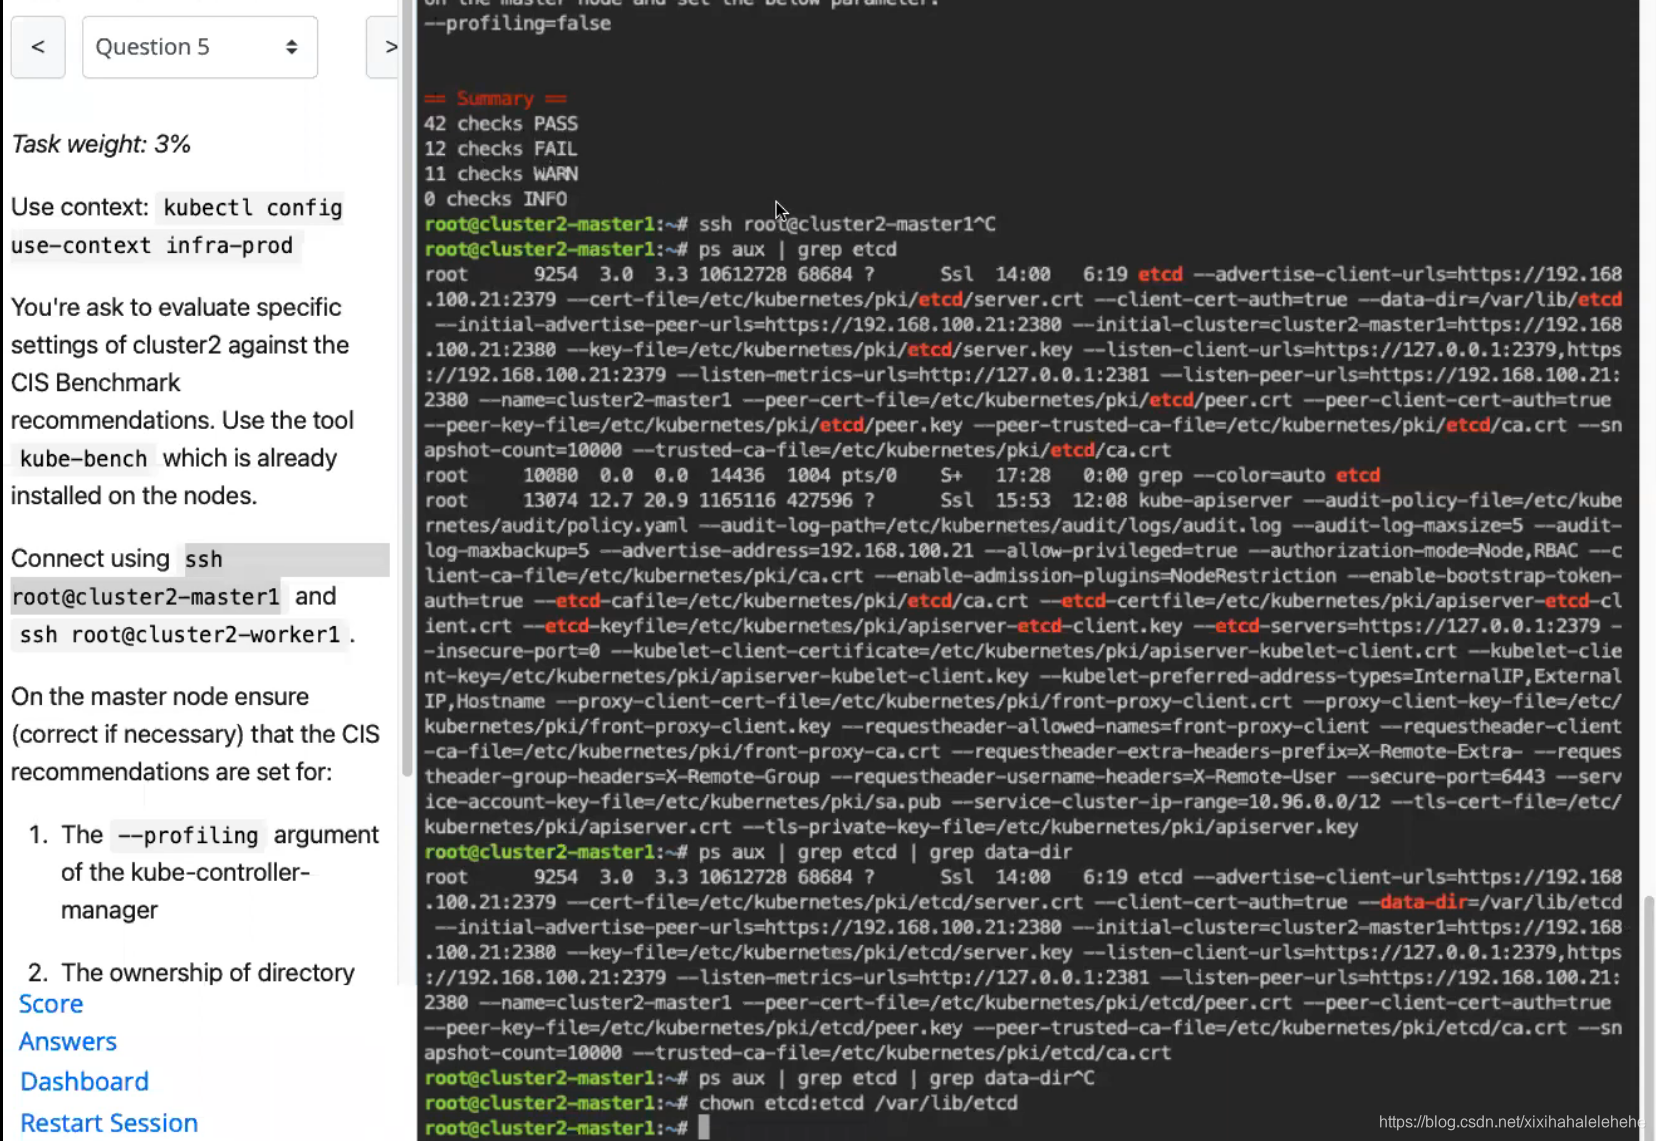Go to the next question

[385, 47]
